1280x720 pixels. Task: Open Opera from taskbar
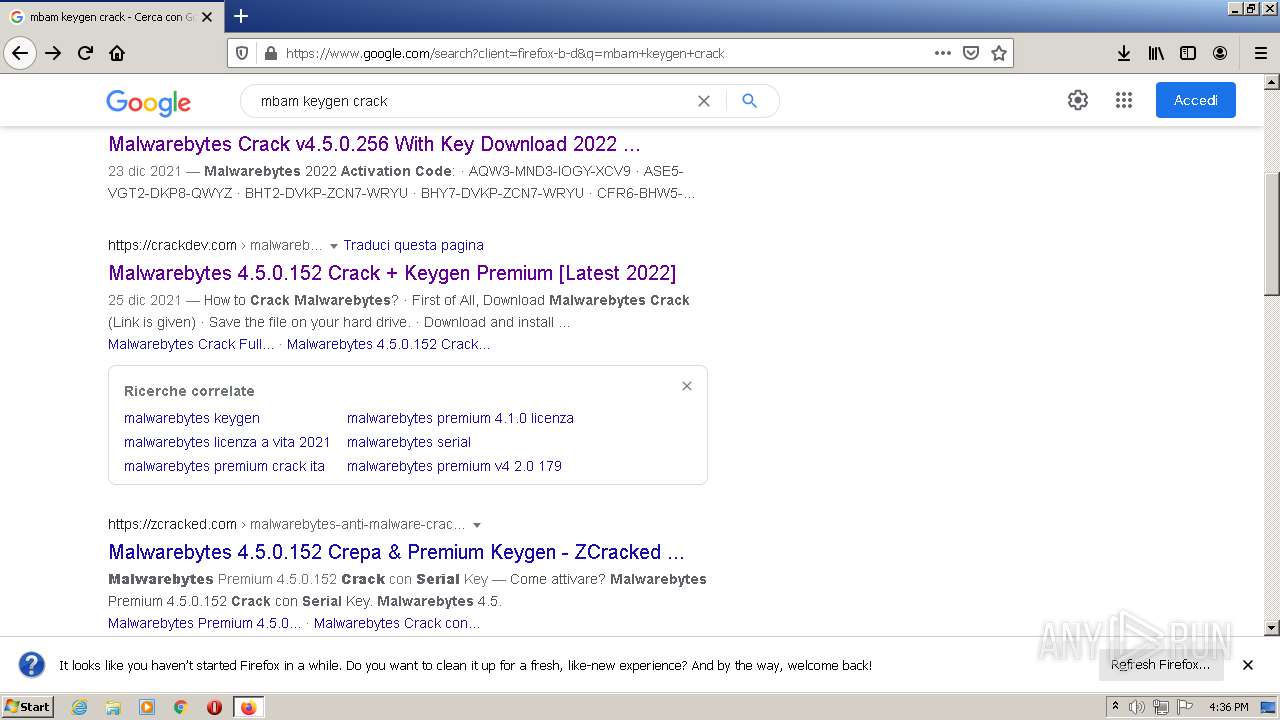pyautogui.click(x=214, y=707)
